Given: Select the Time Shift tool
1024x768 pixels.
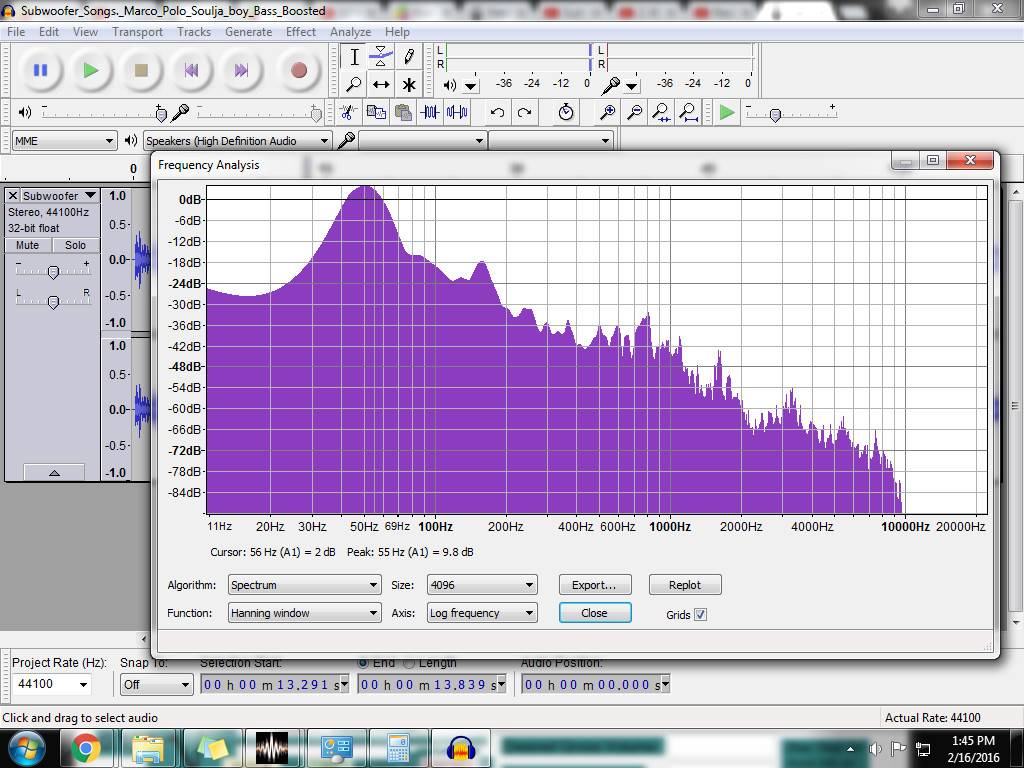Looking at the screenshot, I should click(x=381, y=85).
